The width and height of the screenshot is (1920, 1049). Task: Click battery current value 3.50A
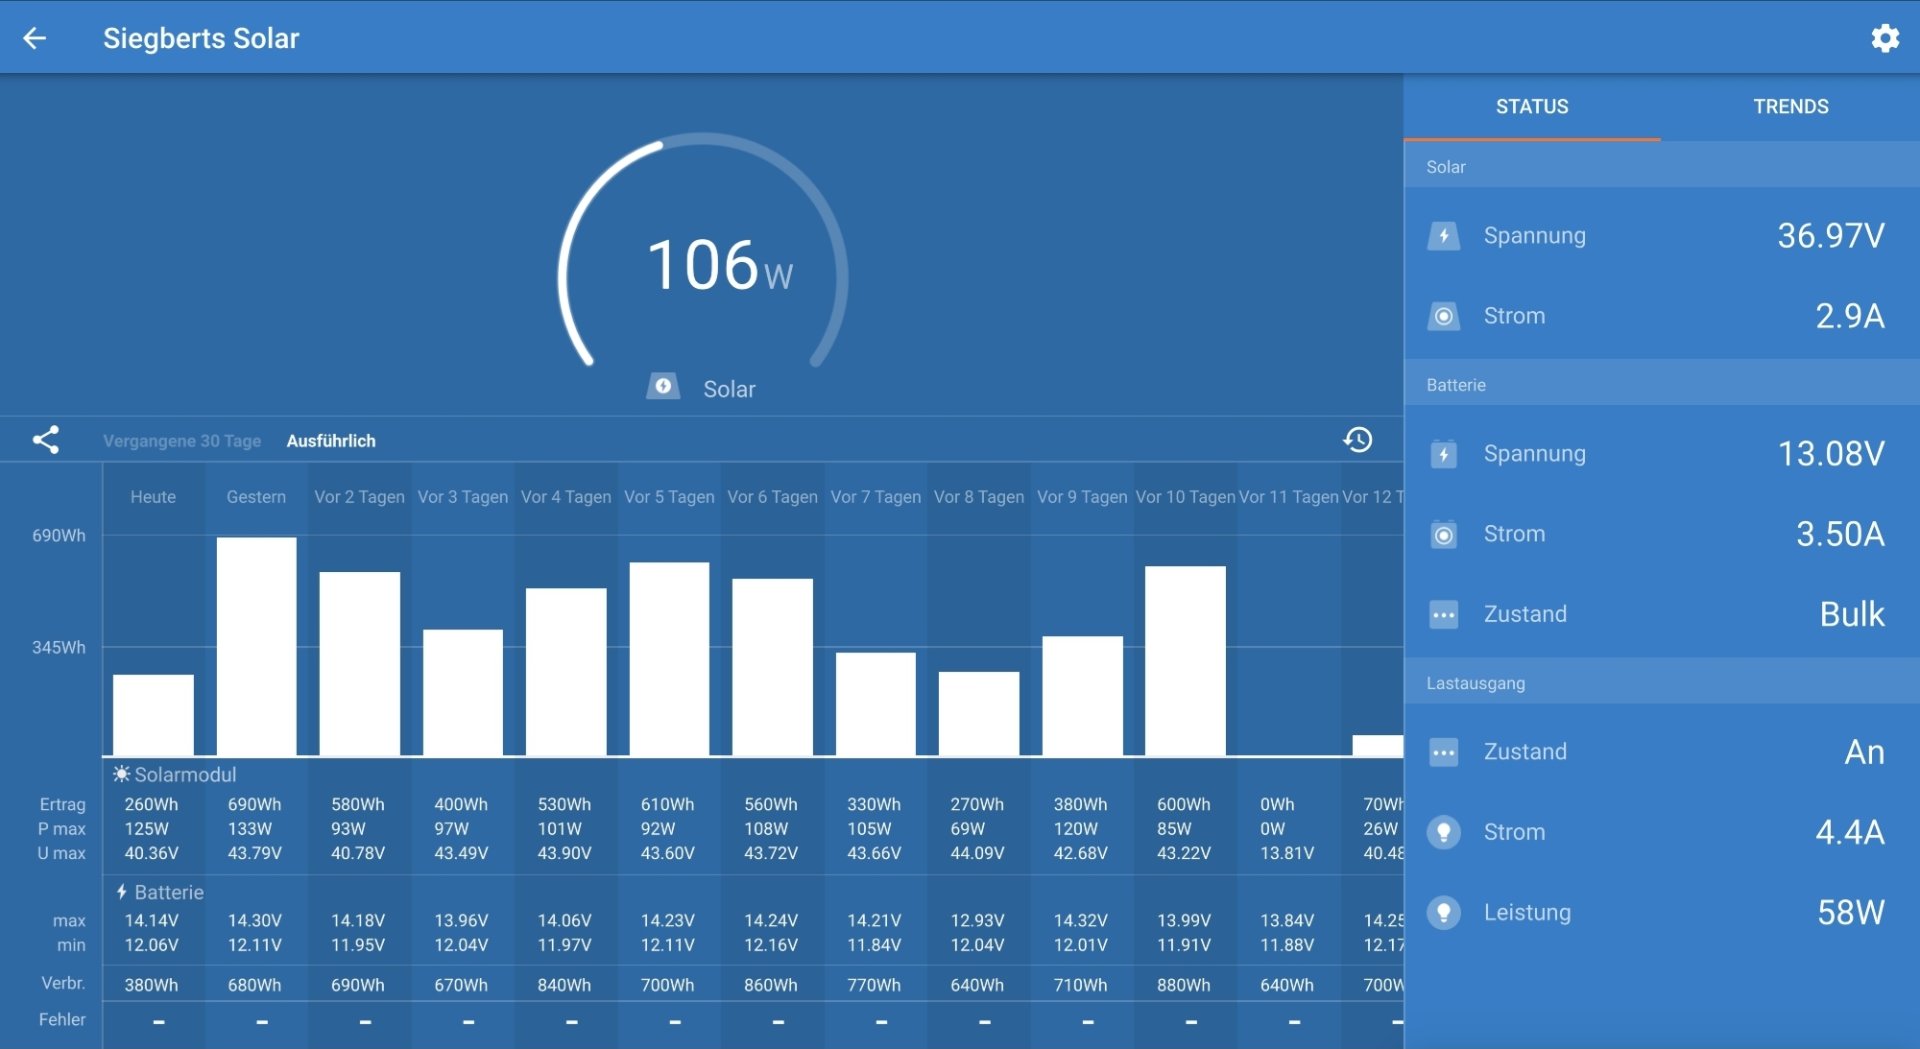point(1840,534)
